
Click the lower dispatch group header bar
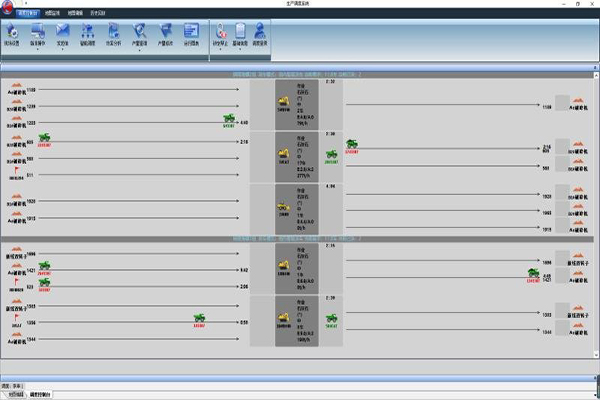[297, 239]
